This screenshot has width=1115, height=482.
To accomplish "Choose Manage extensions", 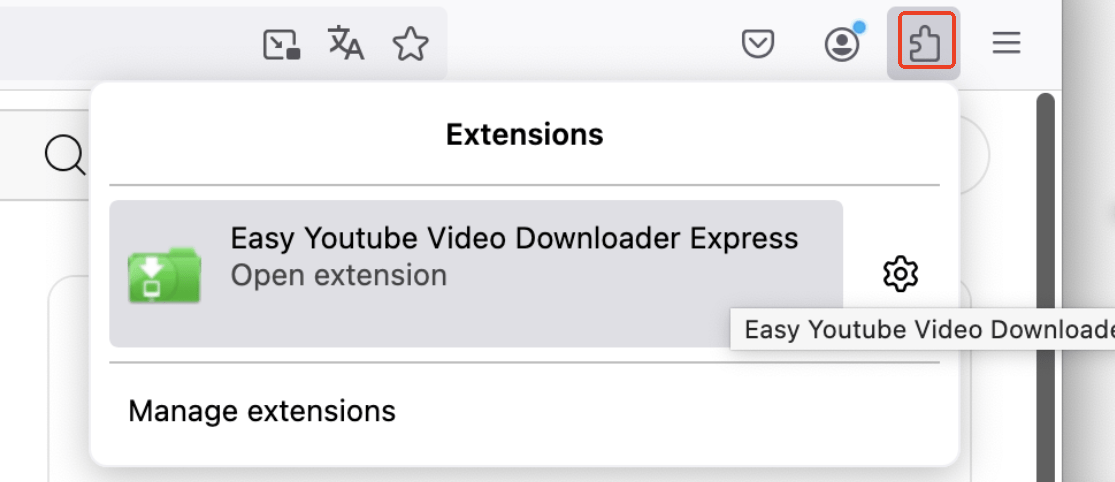I will [x=262, y=411].
